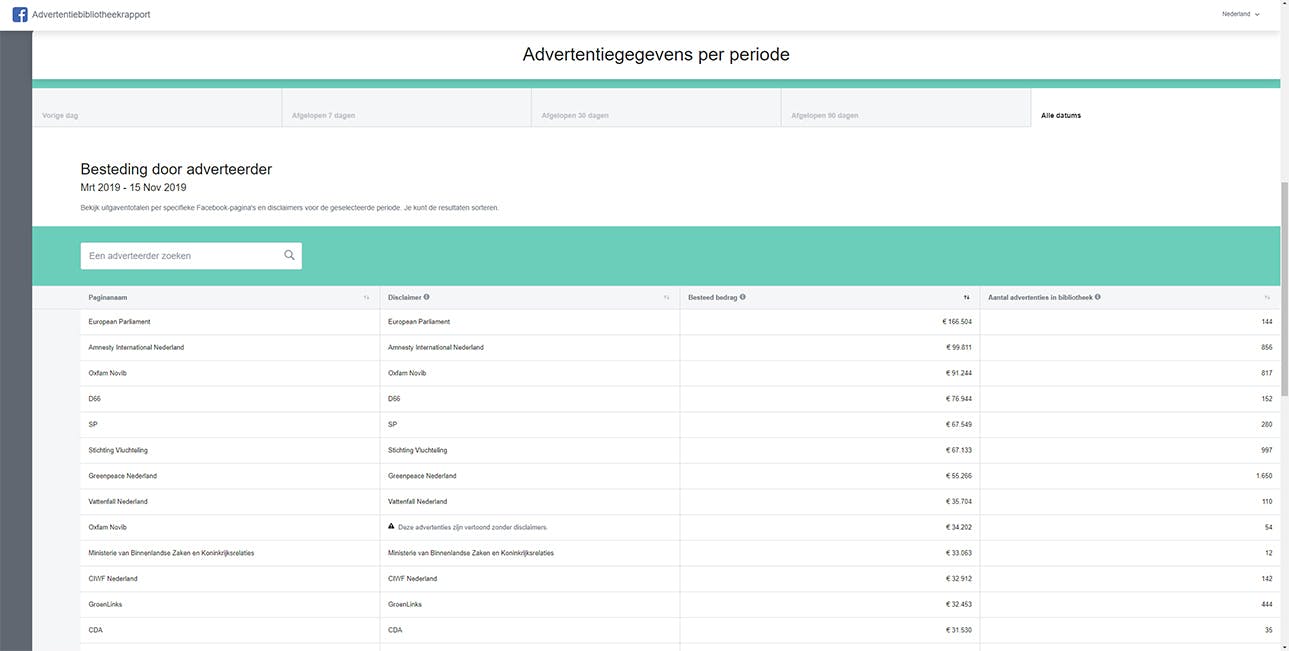Screen dimensions: 1289x651
Task: Select the Afgelopen 30 dagen tab
Action: (656, 108)
